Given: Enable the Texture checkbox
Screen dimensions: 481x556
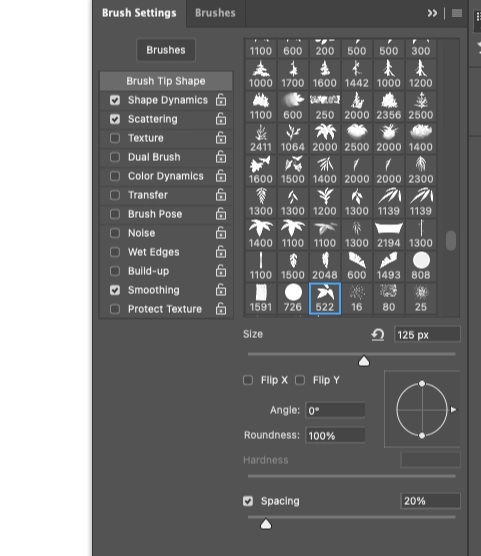Looking at the screenshot, I should [x=115, y=138].
